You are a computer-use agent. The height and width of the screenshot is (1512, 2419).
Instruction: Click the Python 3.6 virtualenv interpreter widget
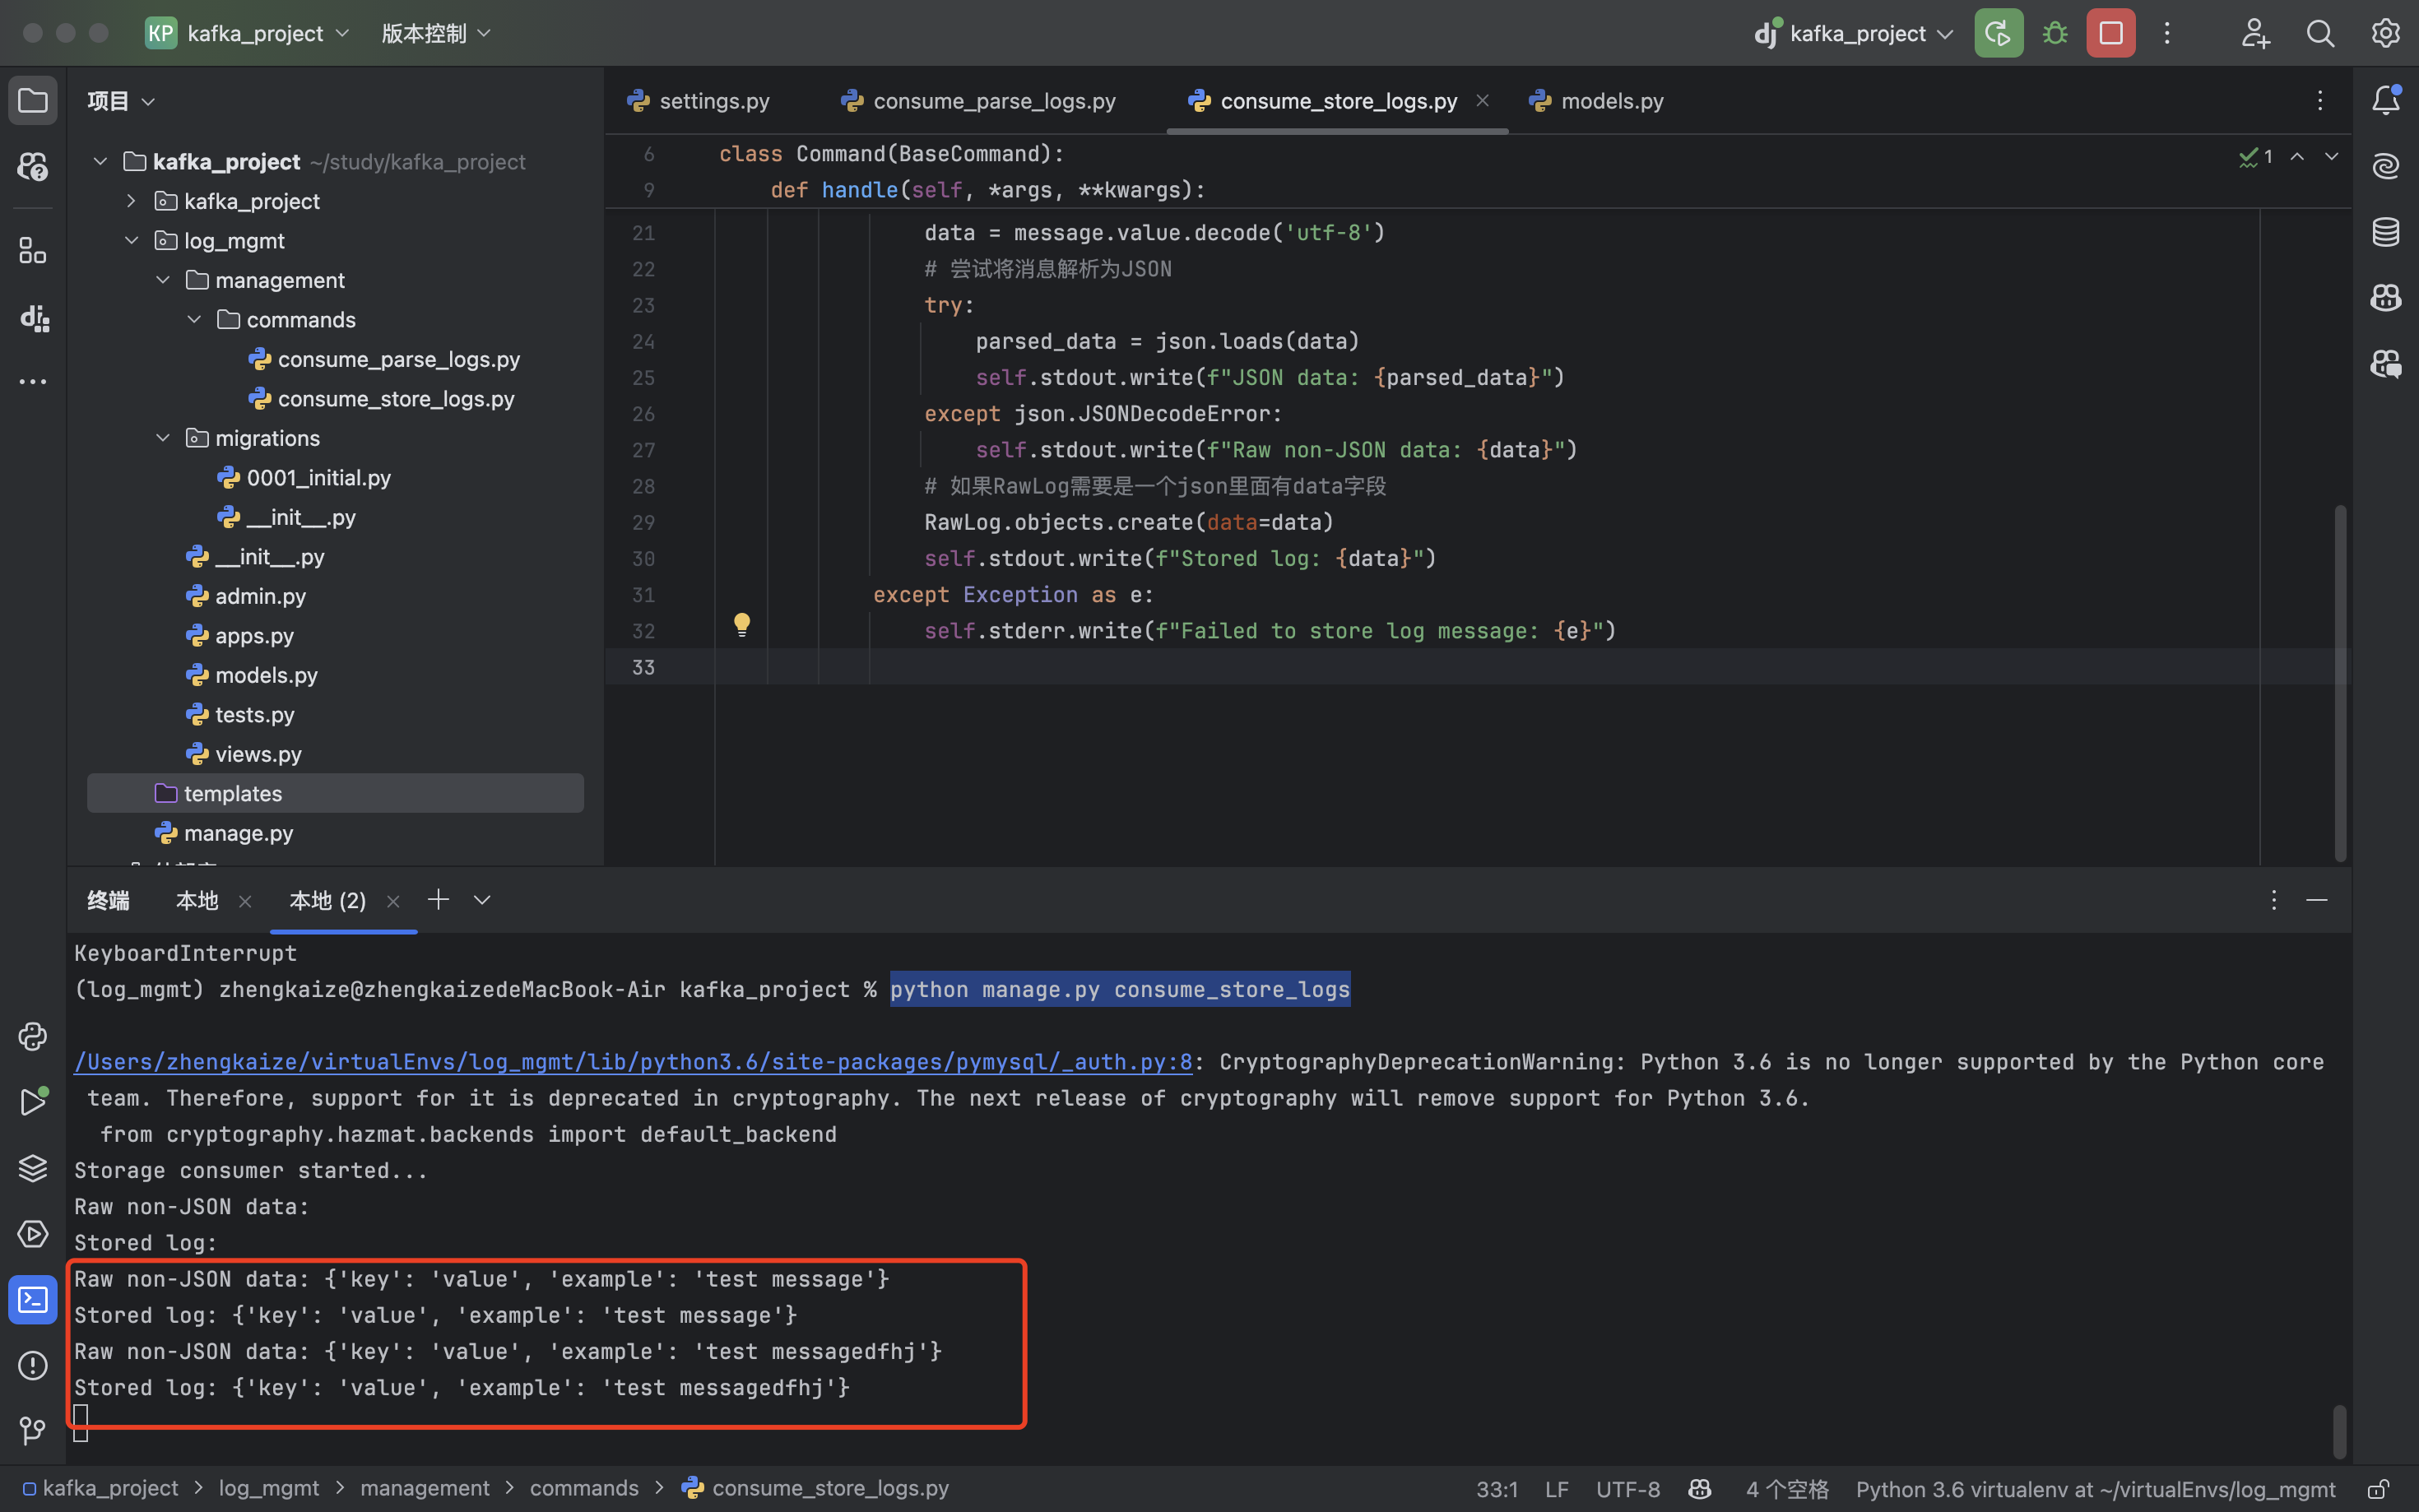coord(2094,1489)
